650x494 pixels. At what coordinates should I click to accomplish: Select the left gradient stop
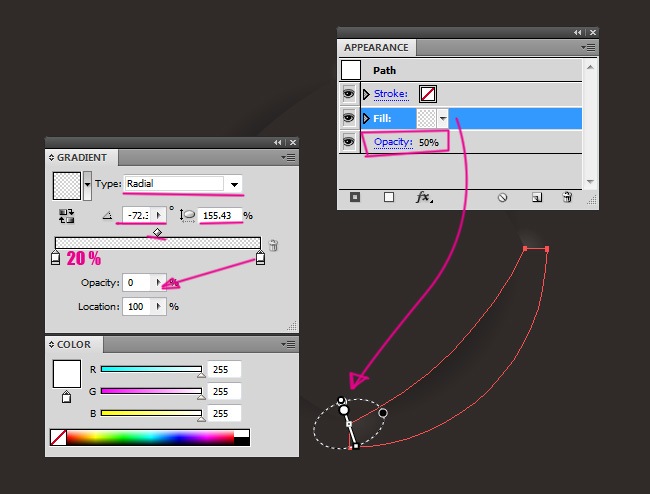[56, 257]
